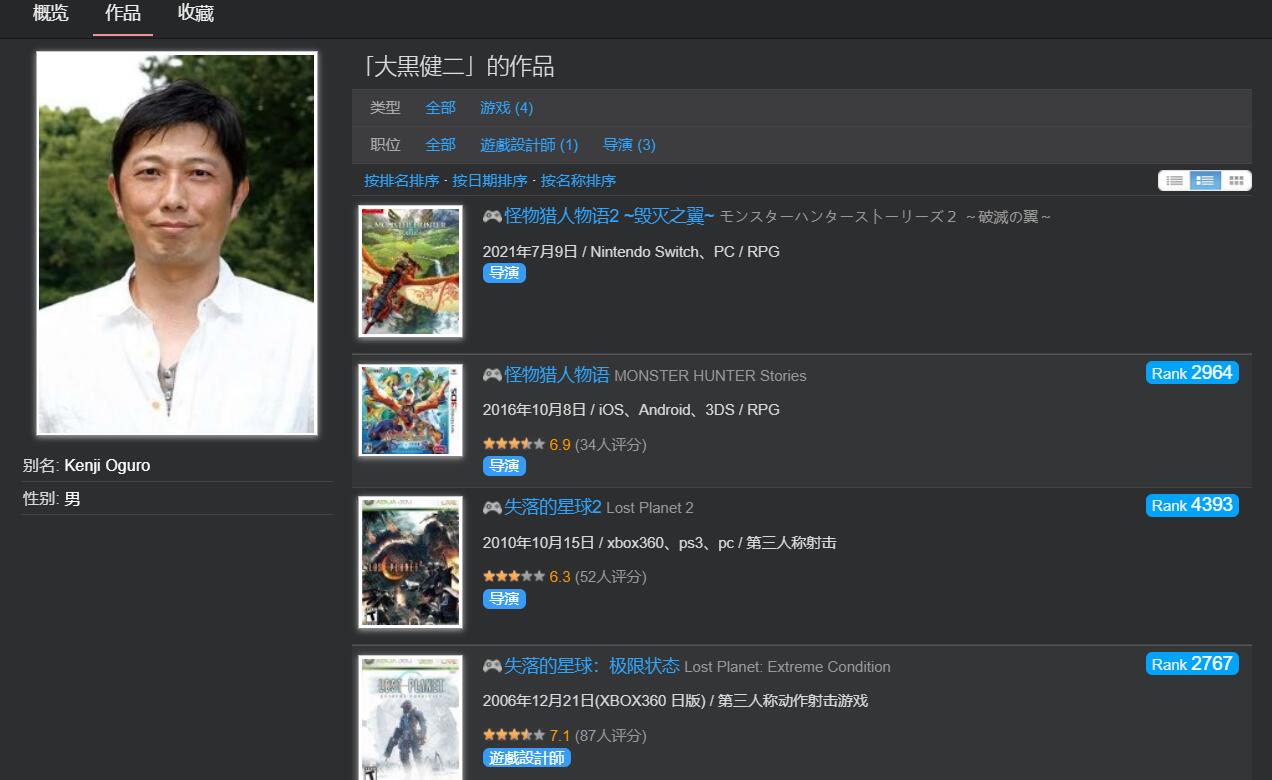Filter by 遊戲設計師 (1) position
1272x780 pixels.
pos(529,145)
